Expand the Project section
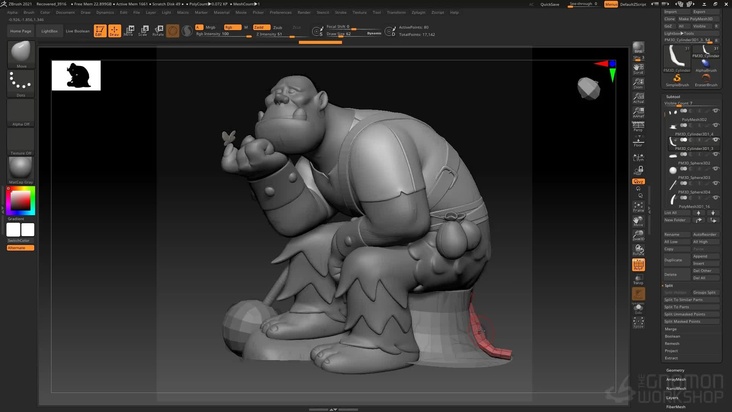This screenshot has height=412, width=732. point(671,351)
